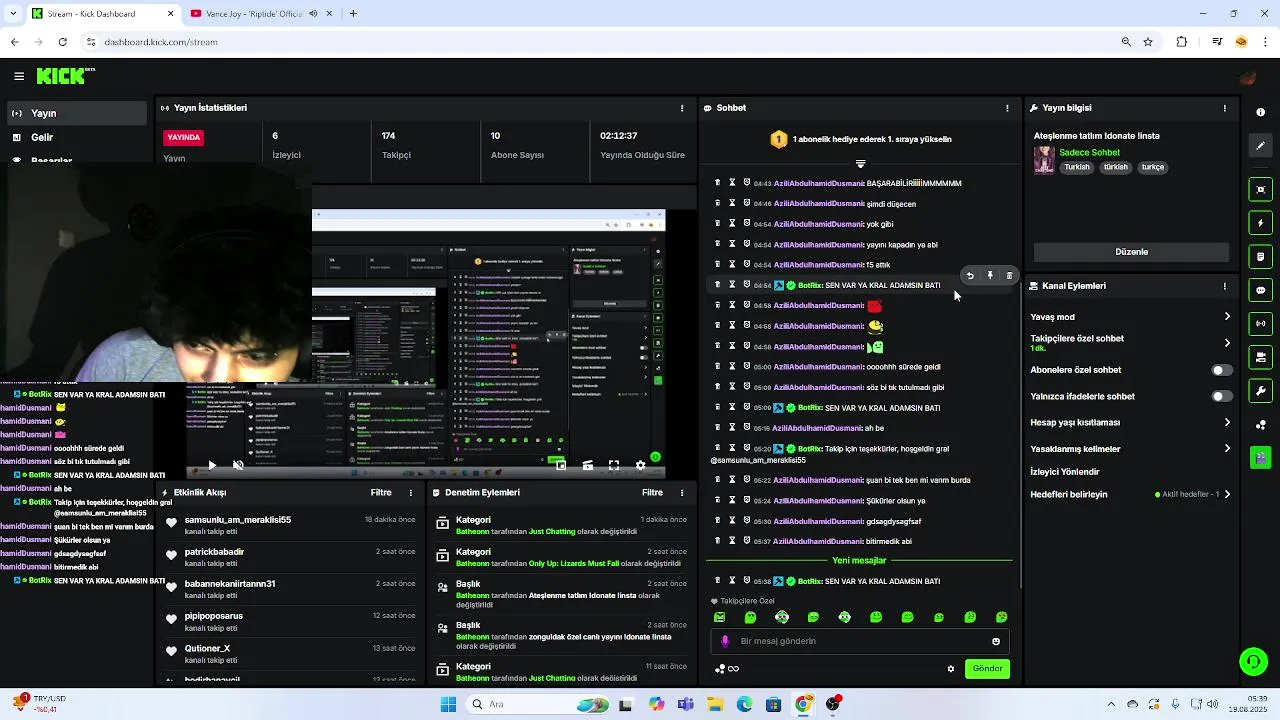
Task: Click Filtre in Etkinlik Akışı panel
Action: pos(381,493)
